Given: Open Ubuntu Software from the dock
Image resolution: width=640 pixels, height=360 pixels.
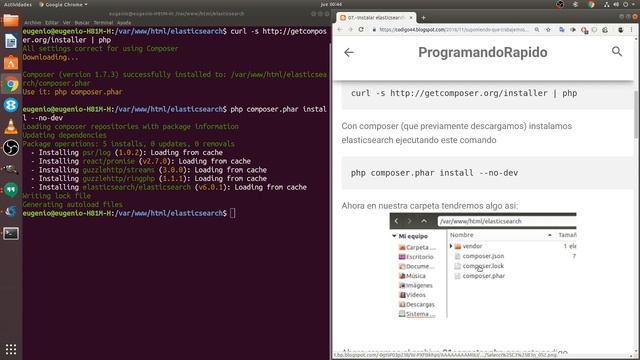Looking at the screenshot, I should (11, 63).
